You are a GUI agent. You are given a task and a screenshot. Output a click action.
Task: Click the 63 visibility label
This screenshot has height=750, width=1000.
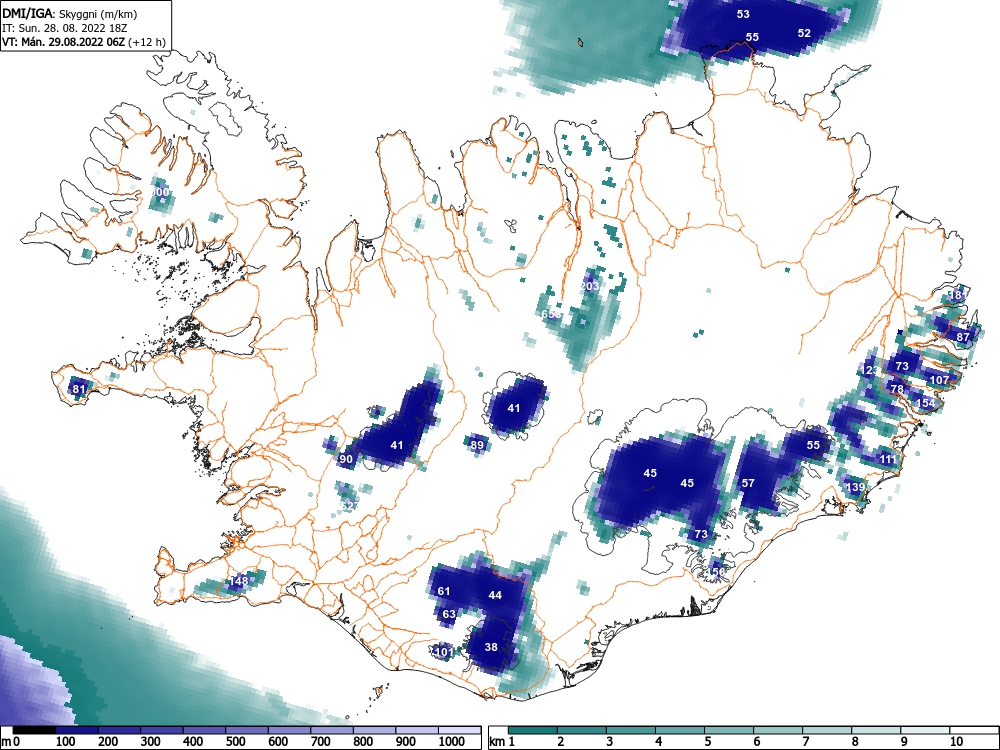point(449,614)
